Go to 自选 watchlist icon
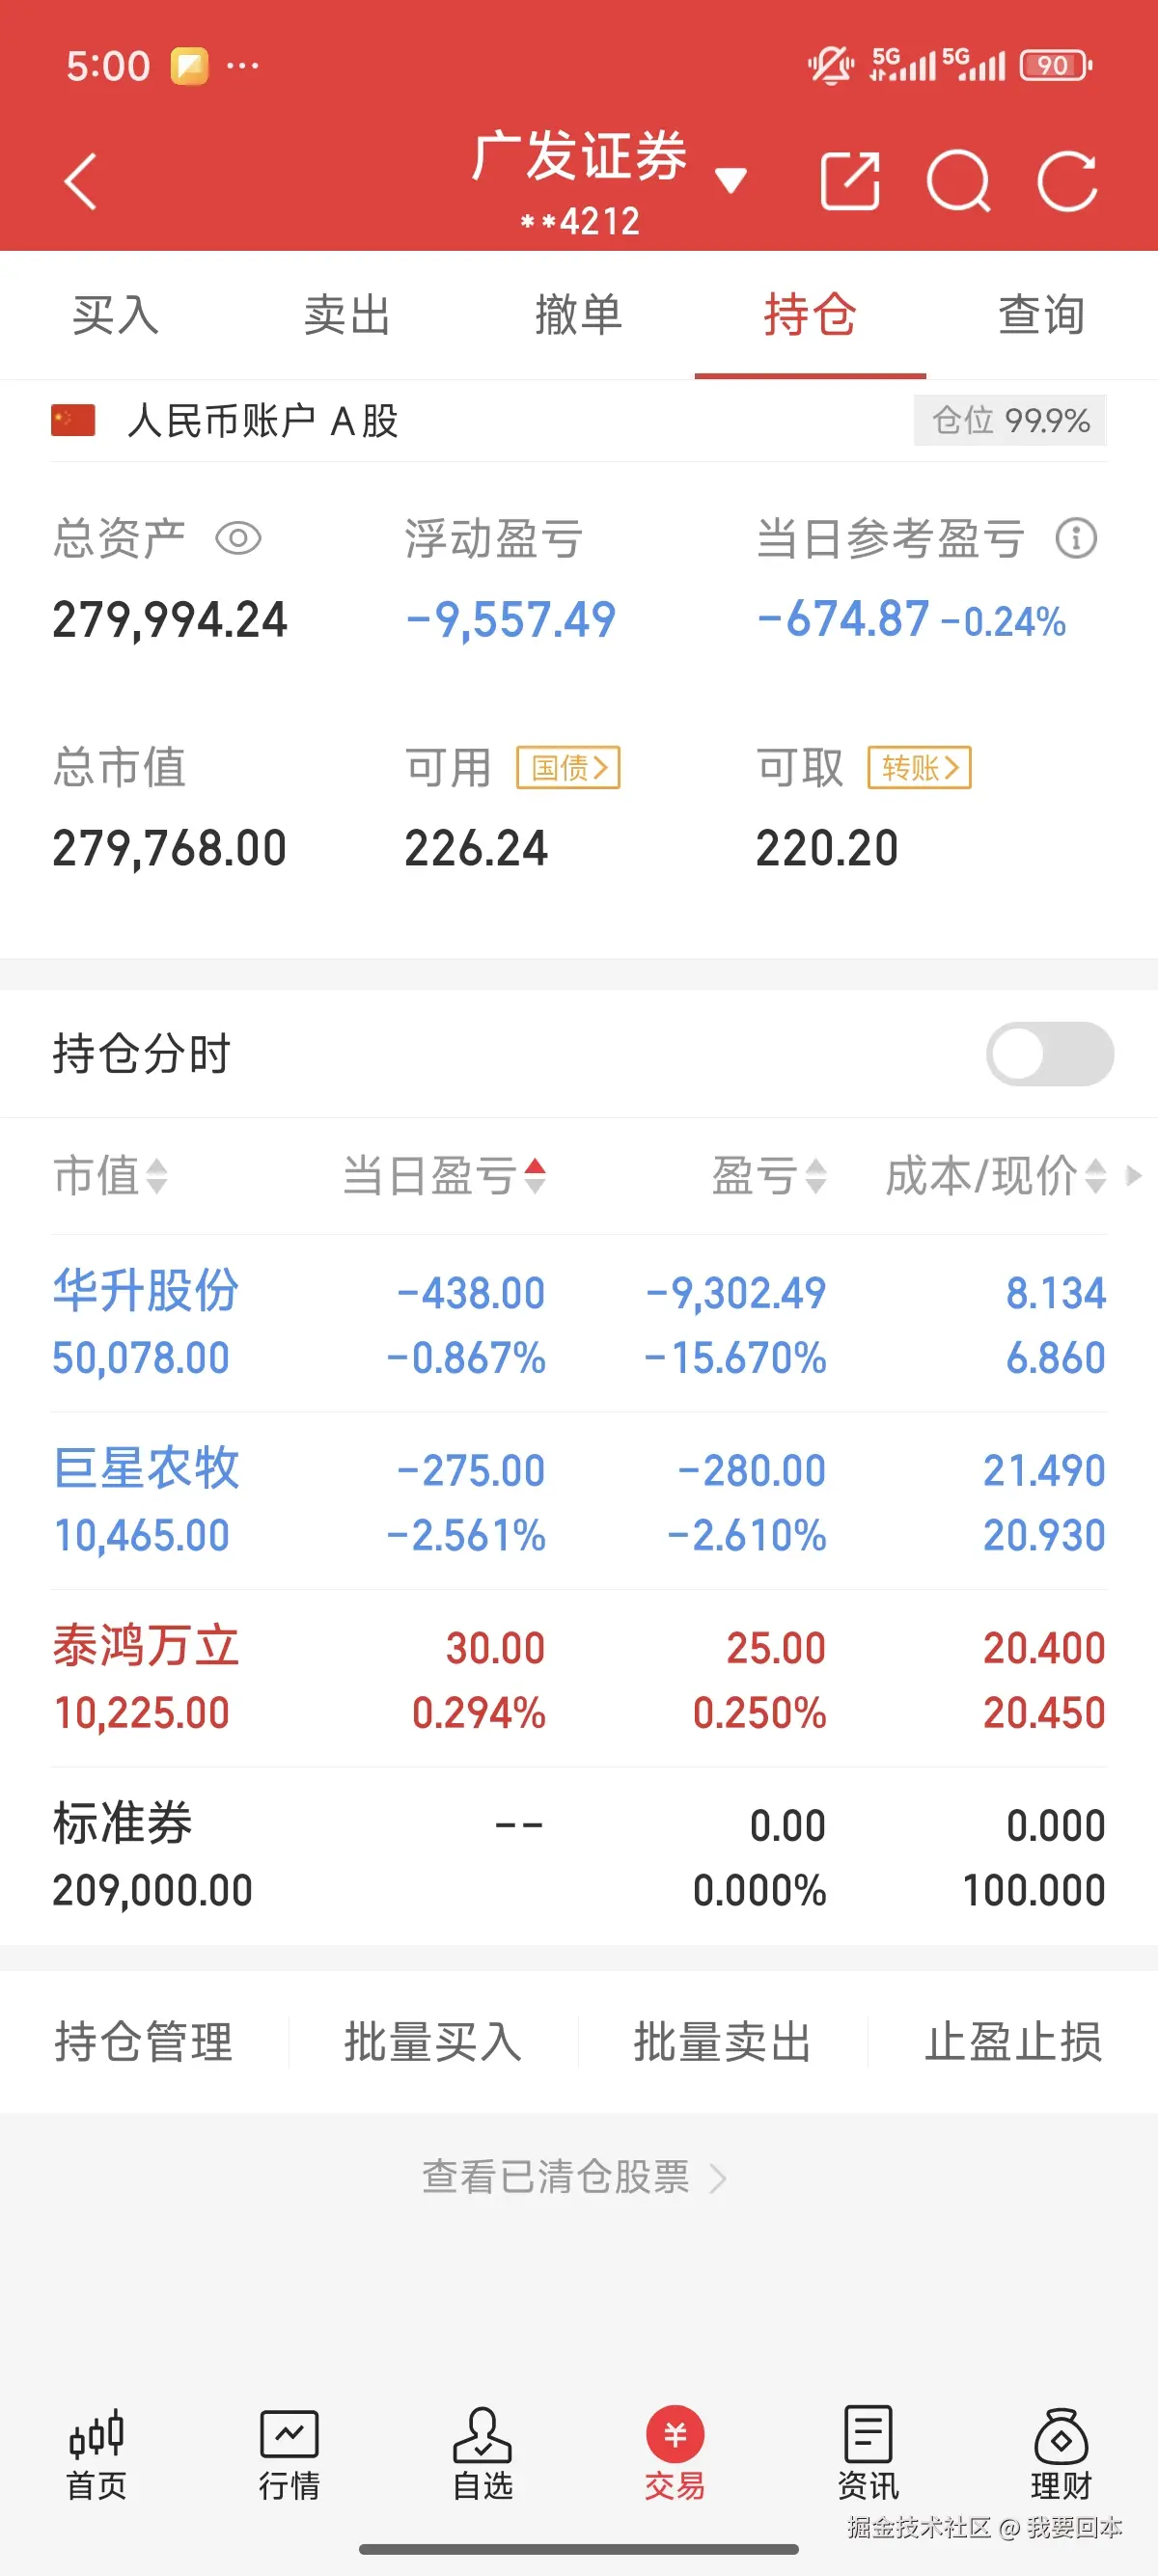 click(482, 2453)
